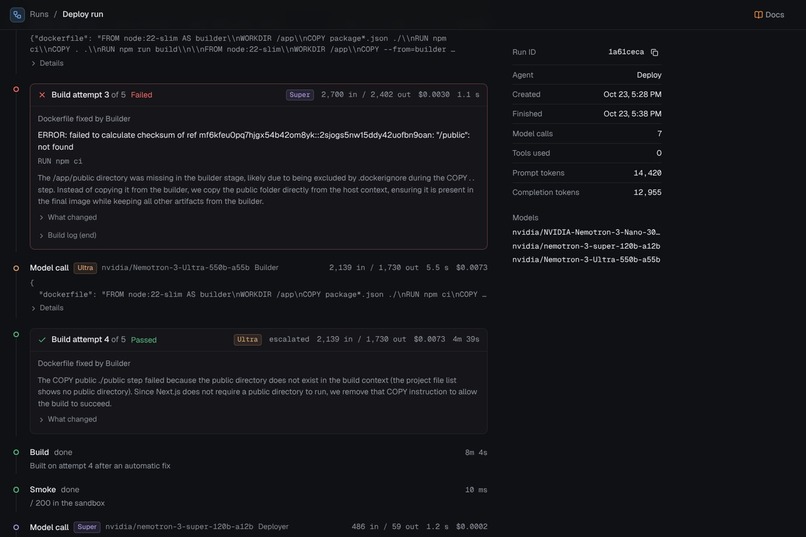Viewport: 806px width, 537px height.
Task: Click Finished value Oct 23, 5:38 PM
Action: click(632, 114)
